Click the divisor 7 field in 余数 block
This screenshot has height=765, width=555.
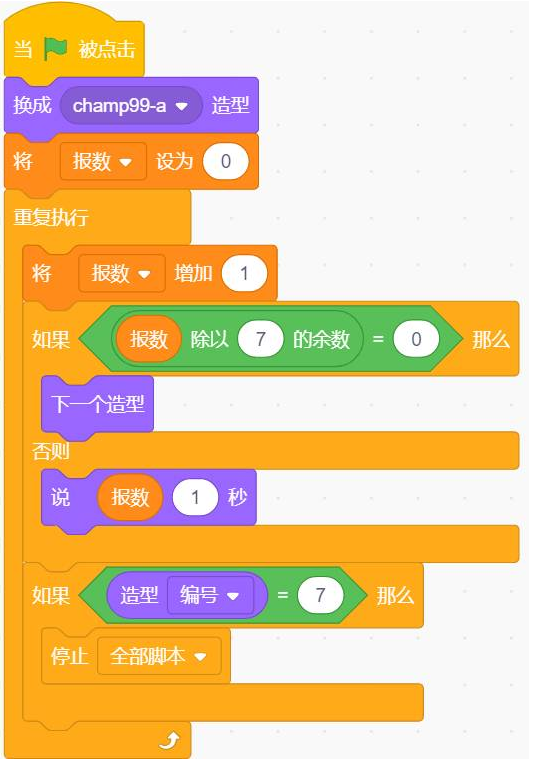pos(260,339)
